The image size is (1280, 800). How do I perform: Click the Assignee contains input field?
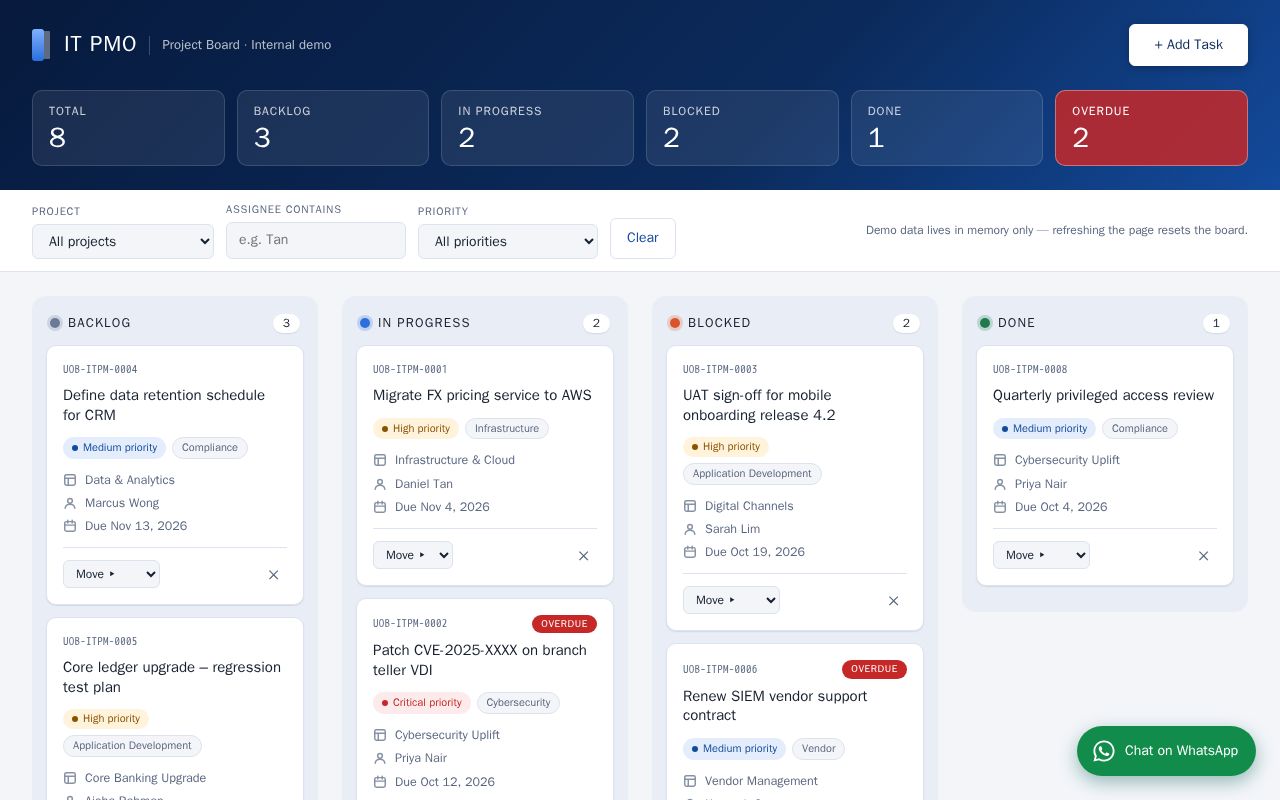(316, 240)
